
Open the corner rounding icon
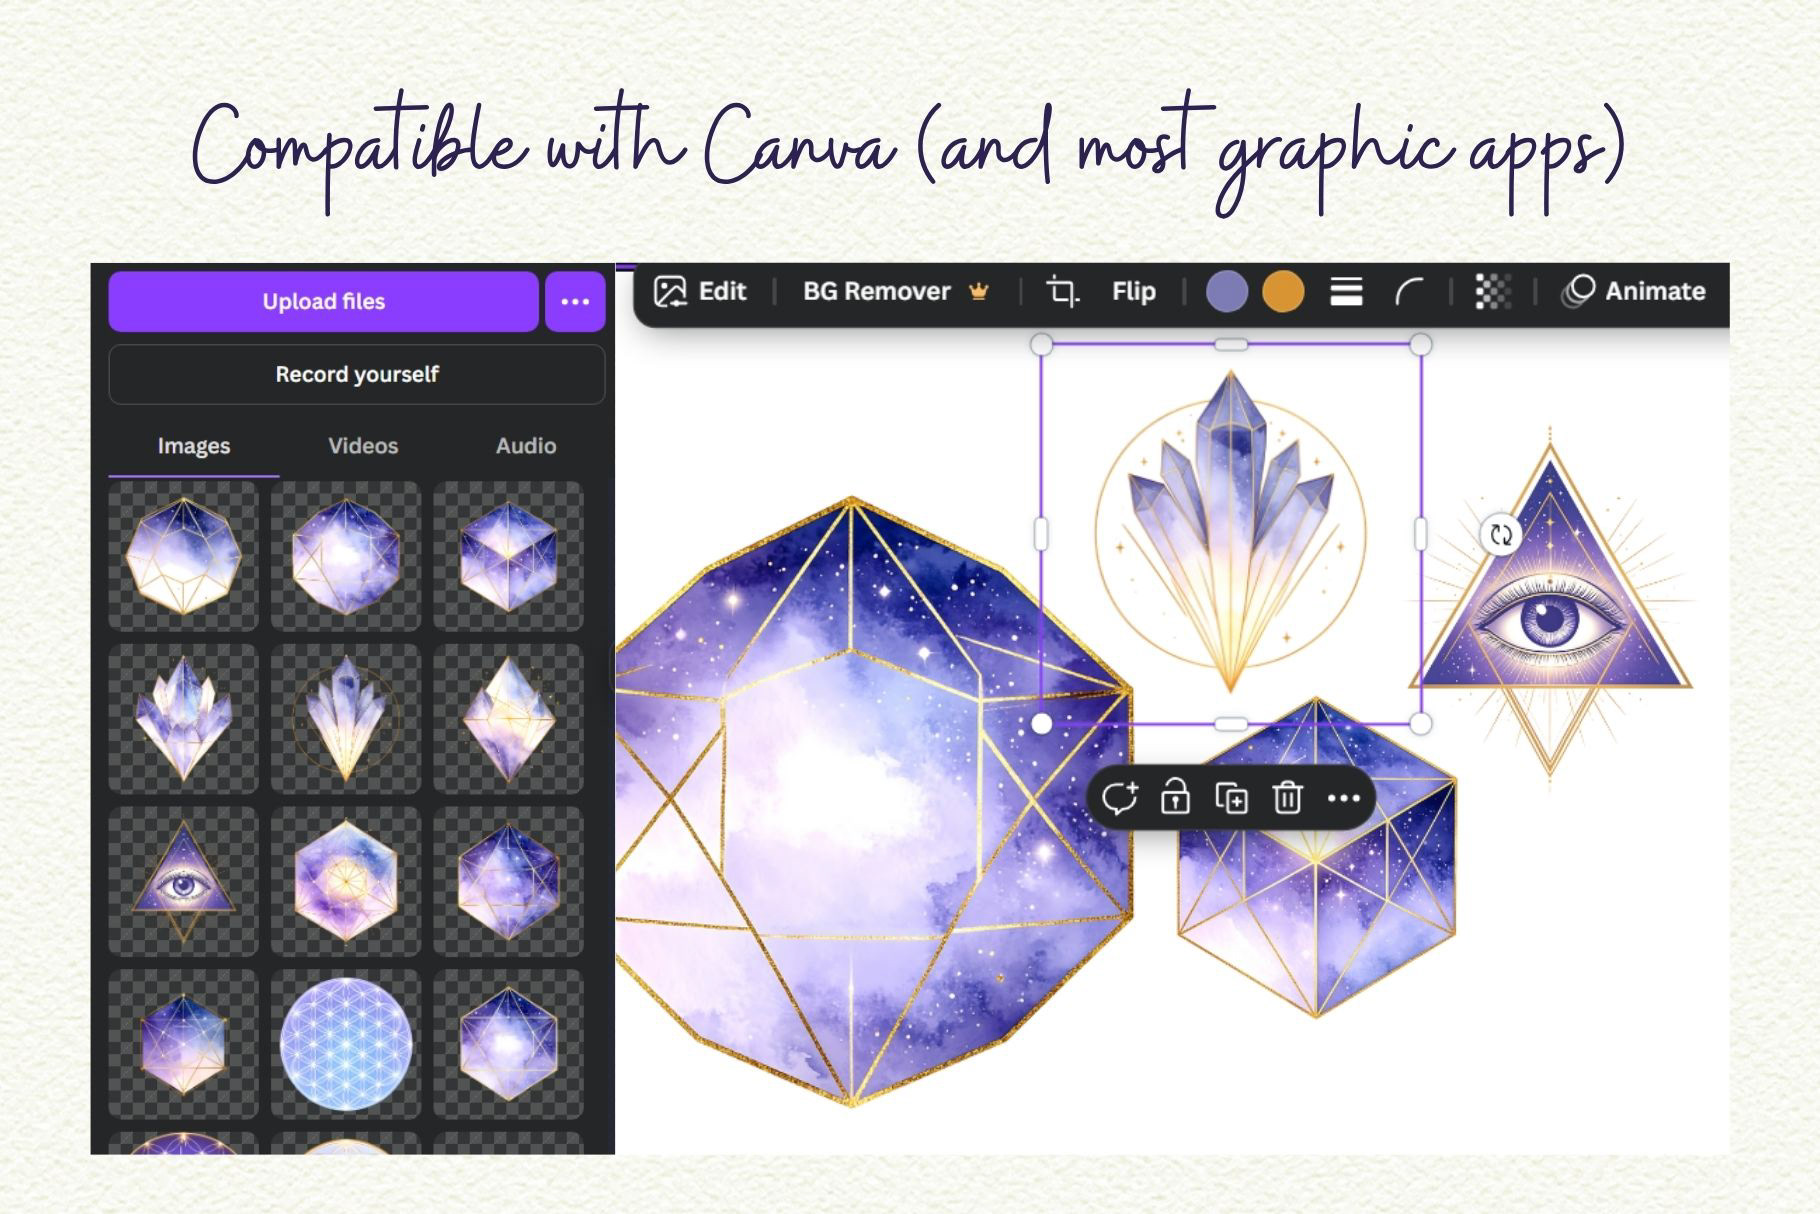pyautogui.click(x=1409, y=292)
